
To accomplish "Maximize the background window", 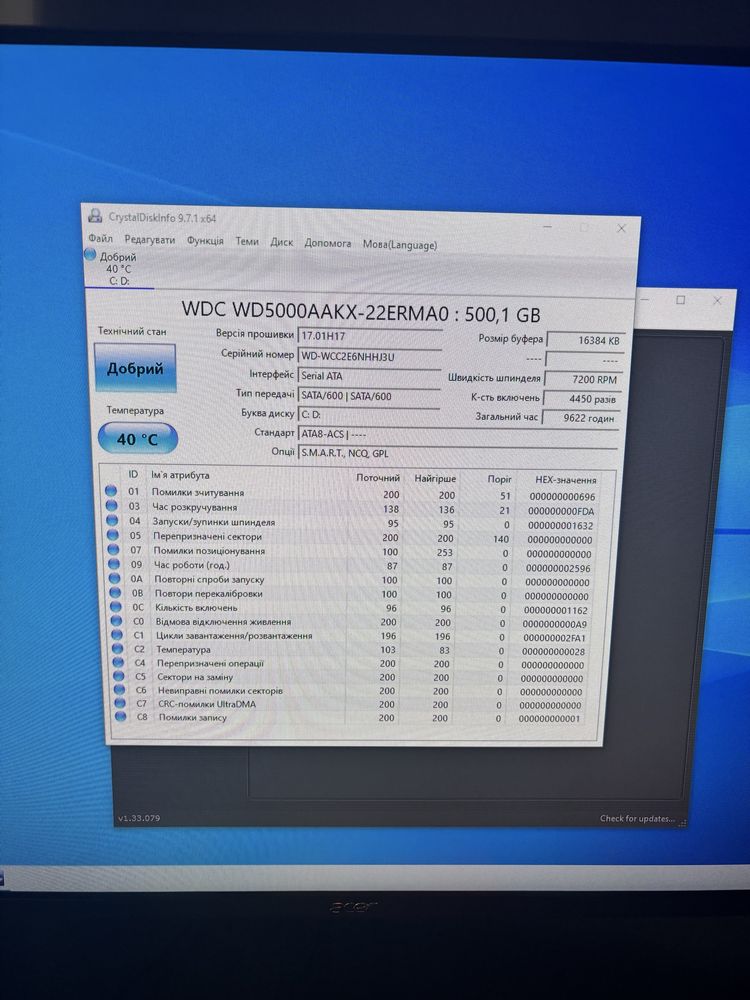I will point(680,300).
